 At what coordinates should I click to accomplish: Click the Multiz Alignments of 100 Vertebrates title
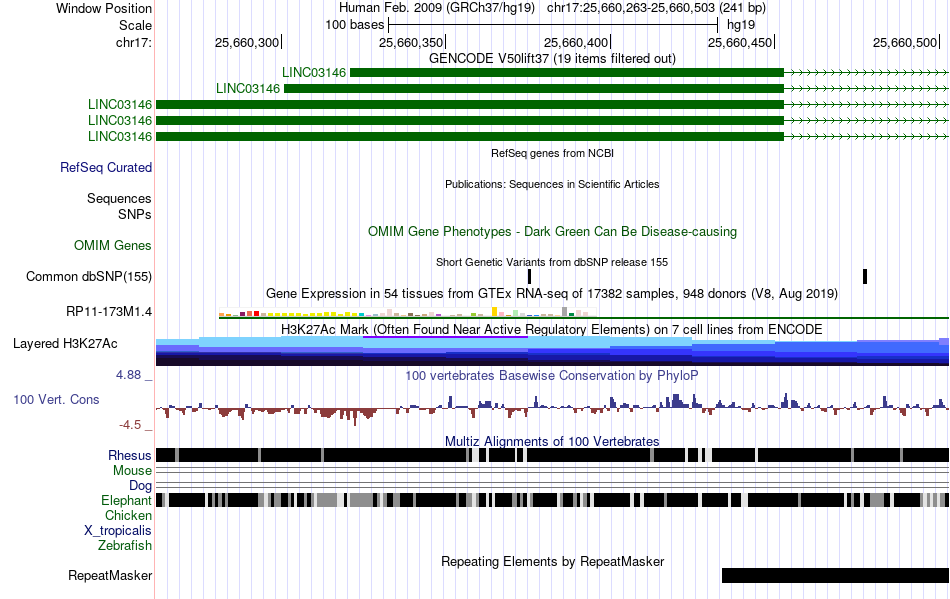click(x=552, y=442)
